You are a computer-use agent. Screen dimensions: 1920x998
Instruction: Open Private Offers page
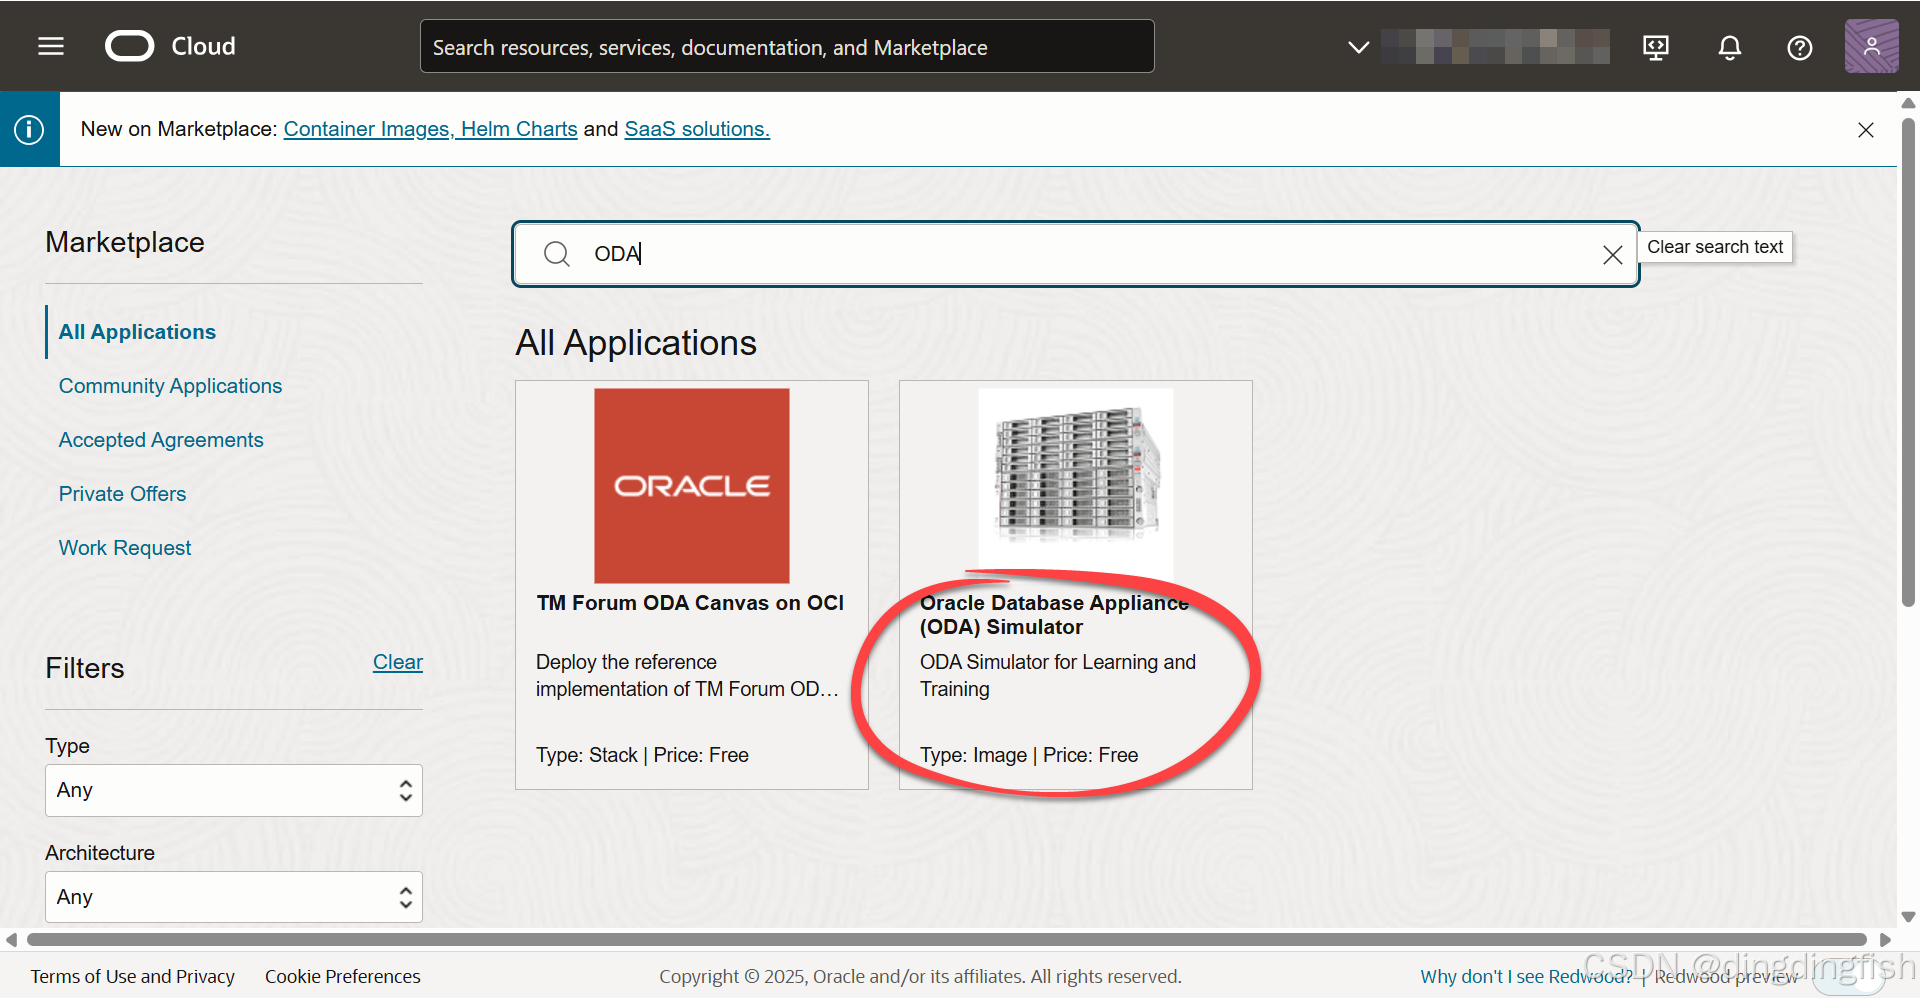(x=122, y=494)
